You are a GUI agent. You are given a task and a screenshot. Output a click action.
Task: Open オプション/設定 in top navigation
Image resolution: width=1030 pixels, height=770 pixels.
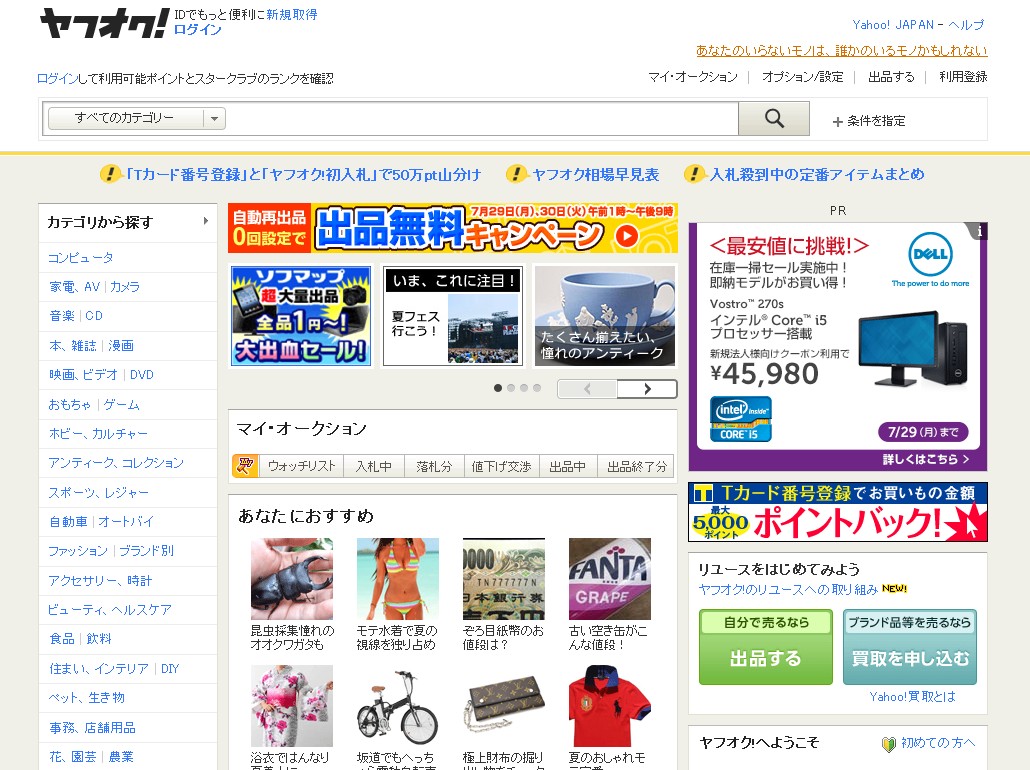tap(803, 77)
